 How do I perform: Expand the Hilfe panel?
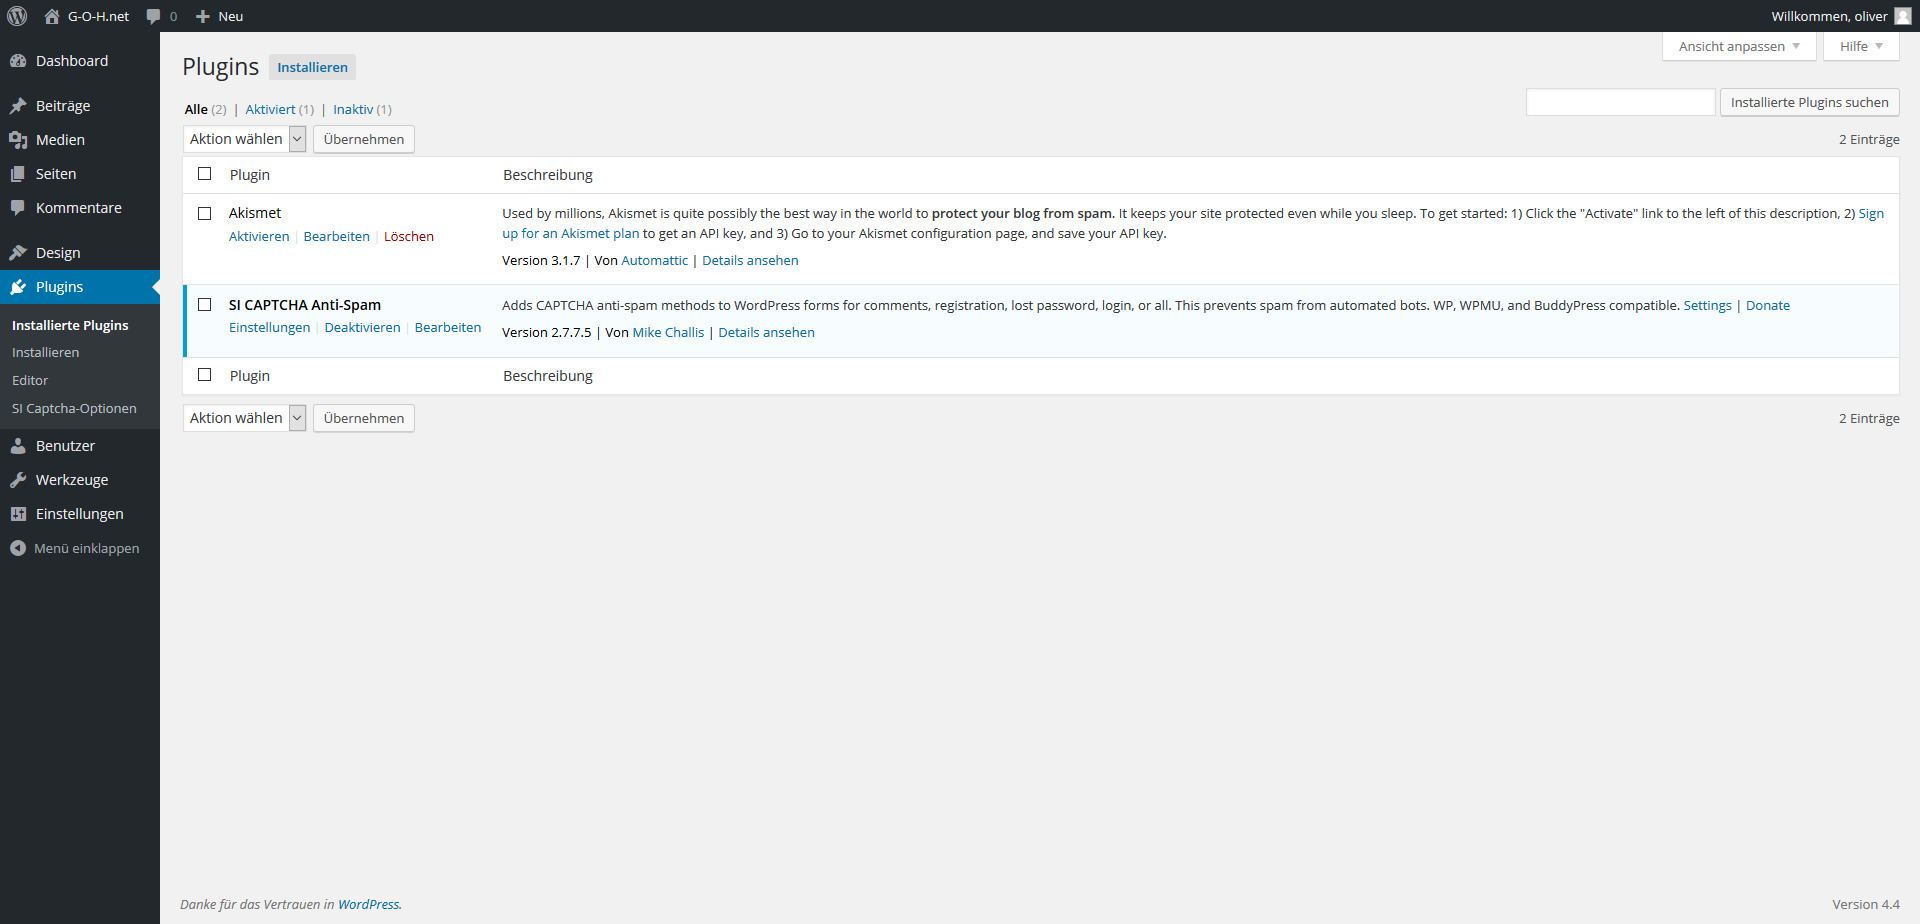click(1861, 46)
